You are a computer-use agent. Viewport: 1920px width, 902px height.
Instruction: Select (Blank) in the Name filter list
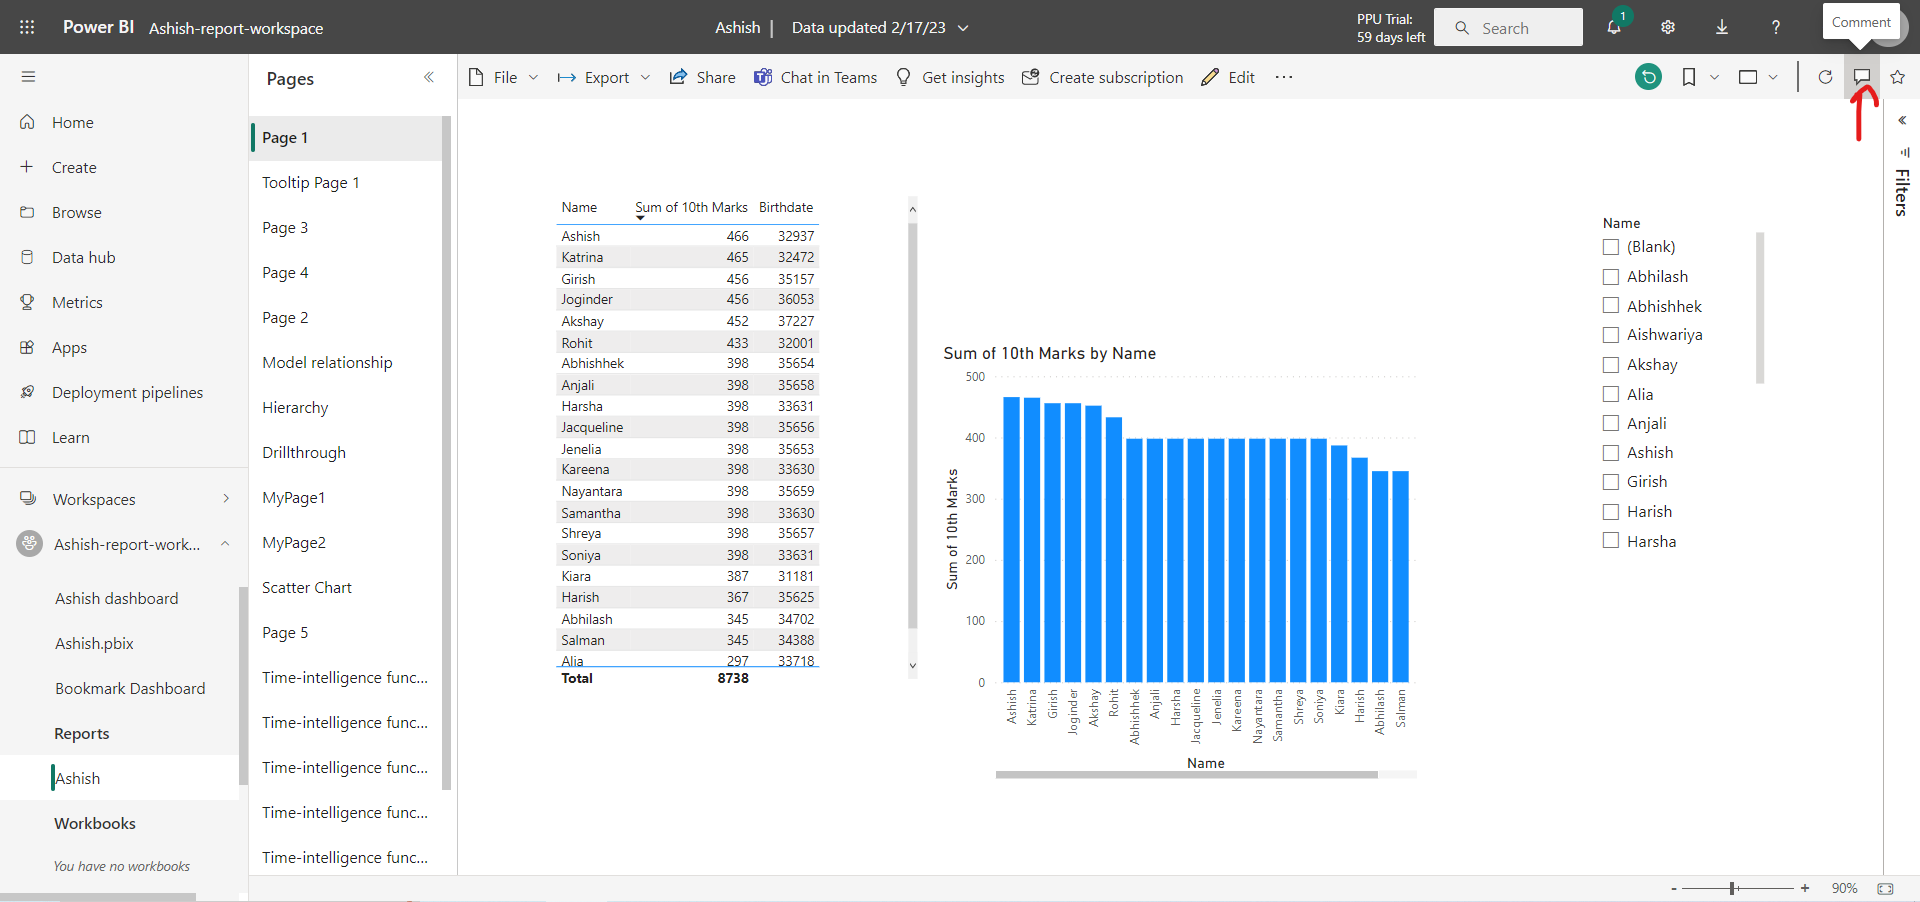pos(1611,247)
